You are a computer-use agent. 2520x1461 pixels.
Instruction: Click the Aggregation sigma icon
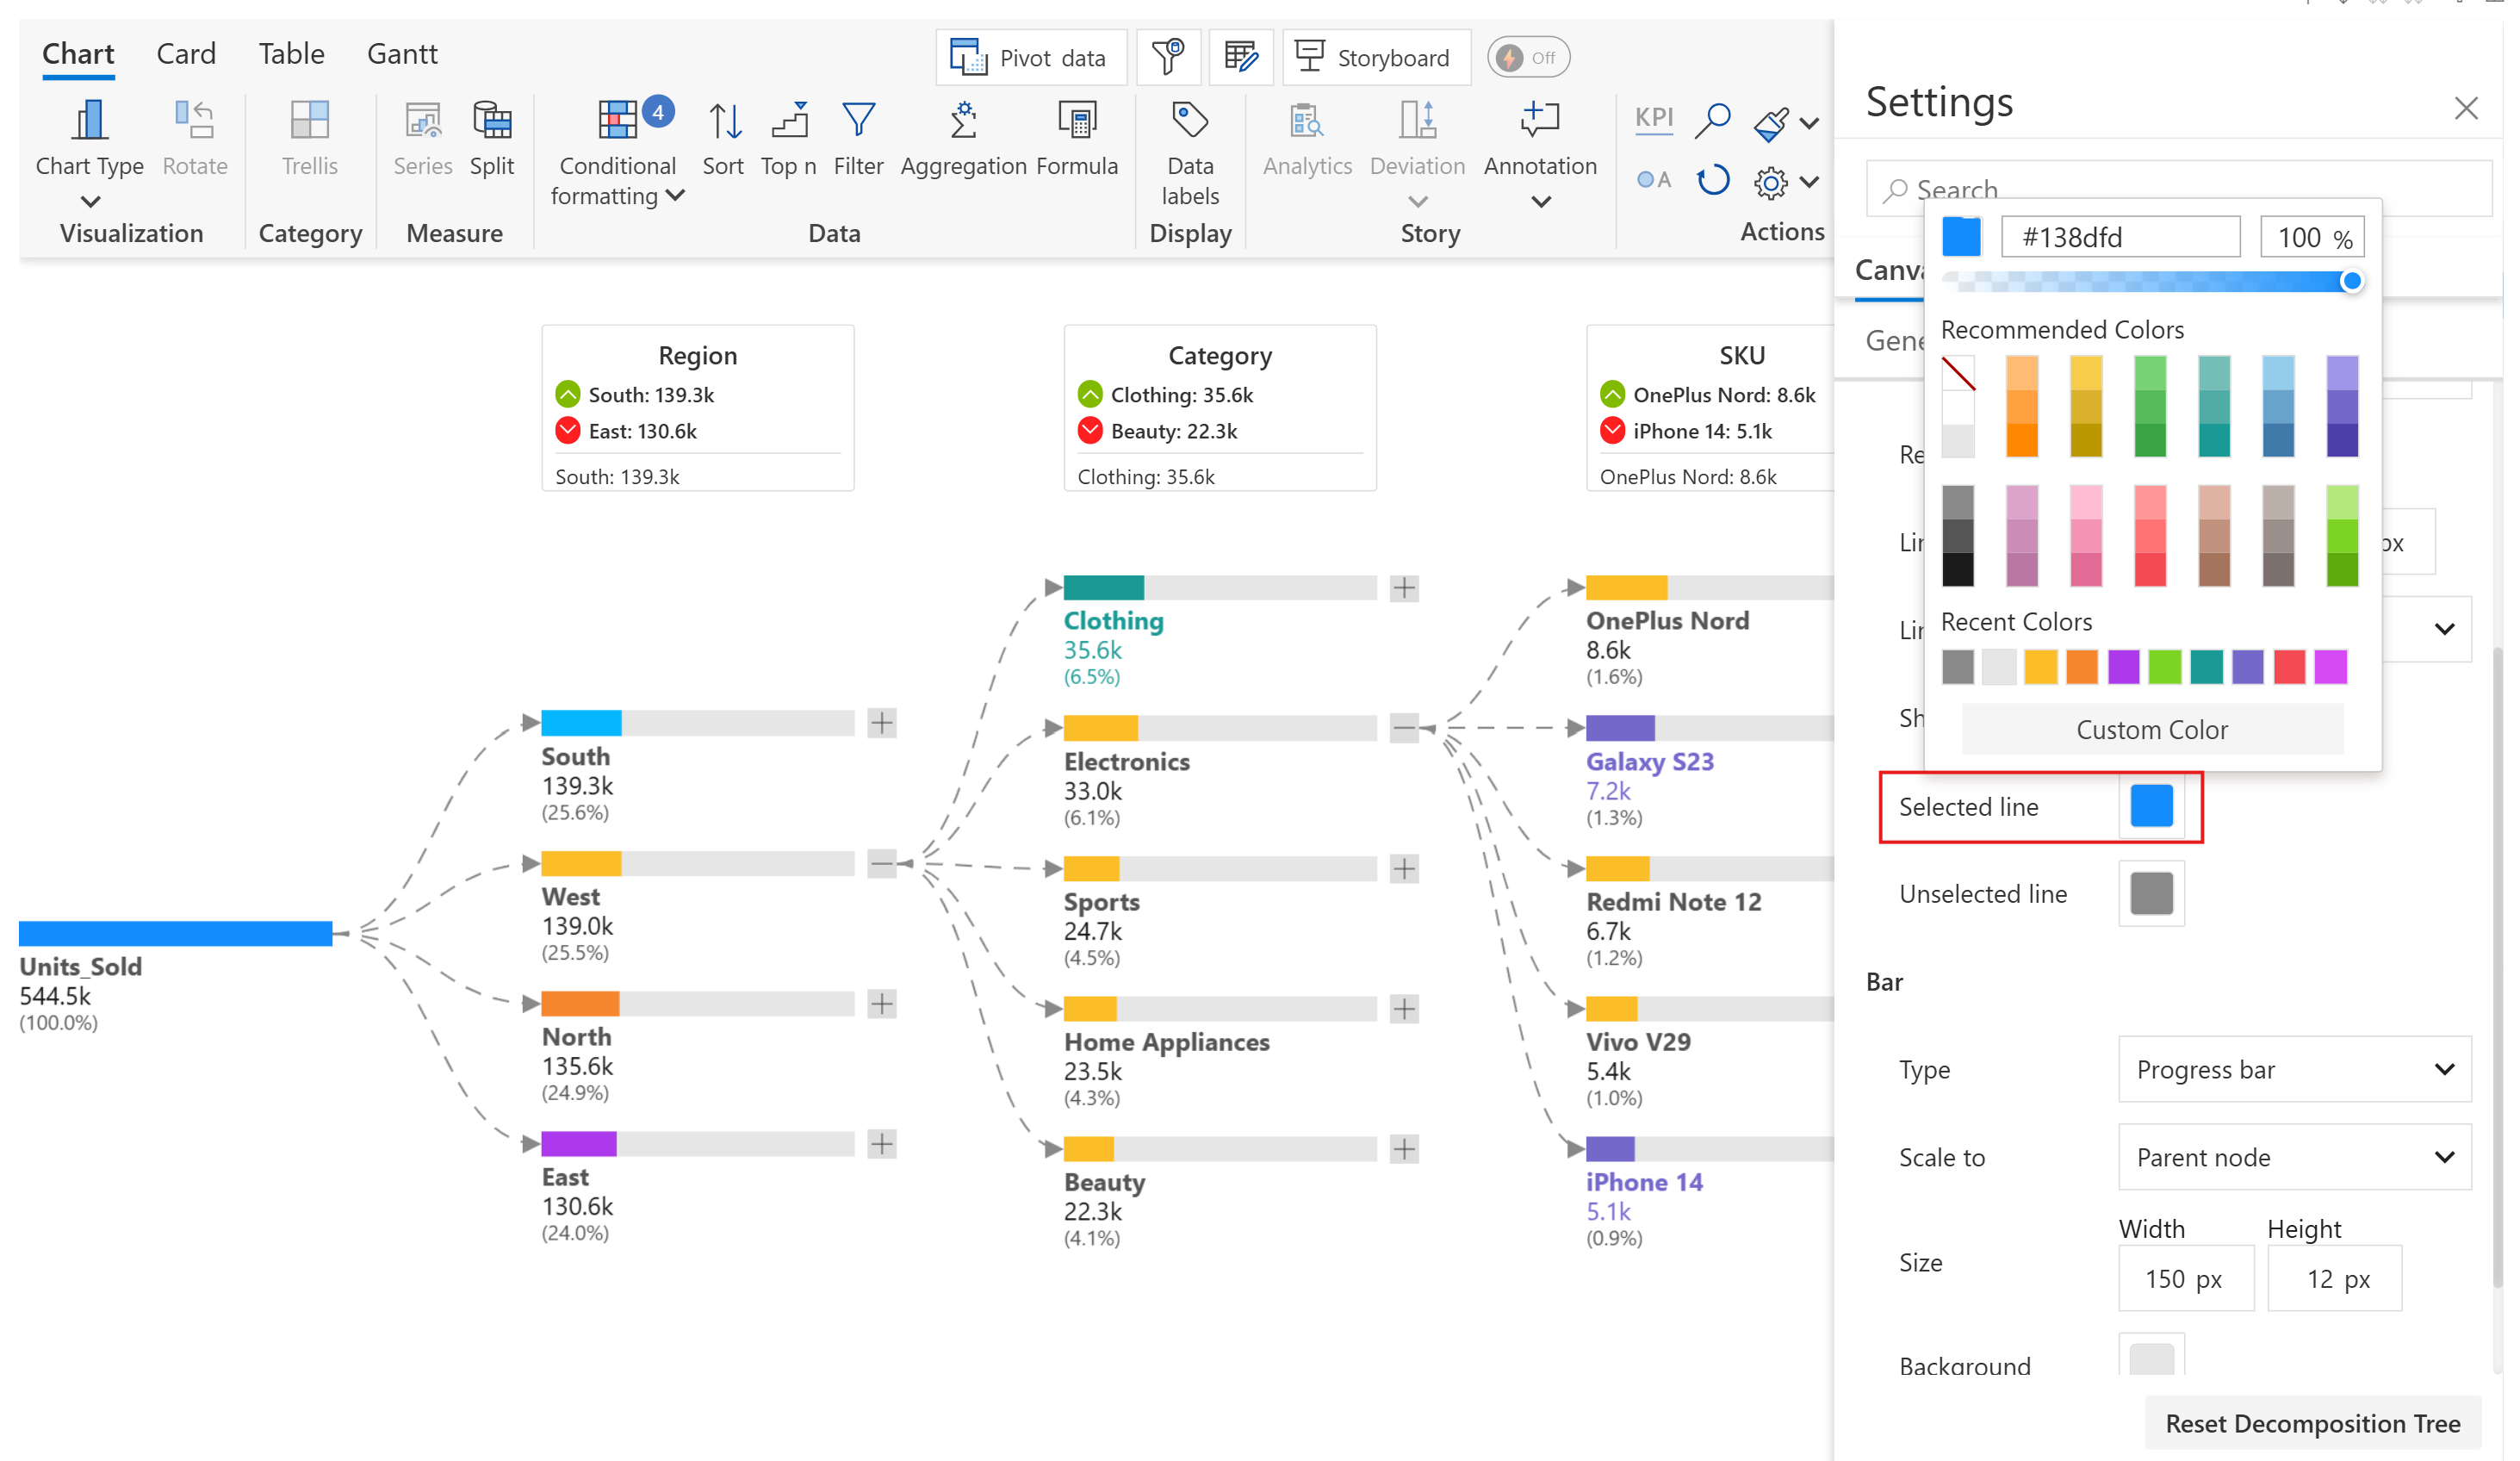[963, 121]
